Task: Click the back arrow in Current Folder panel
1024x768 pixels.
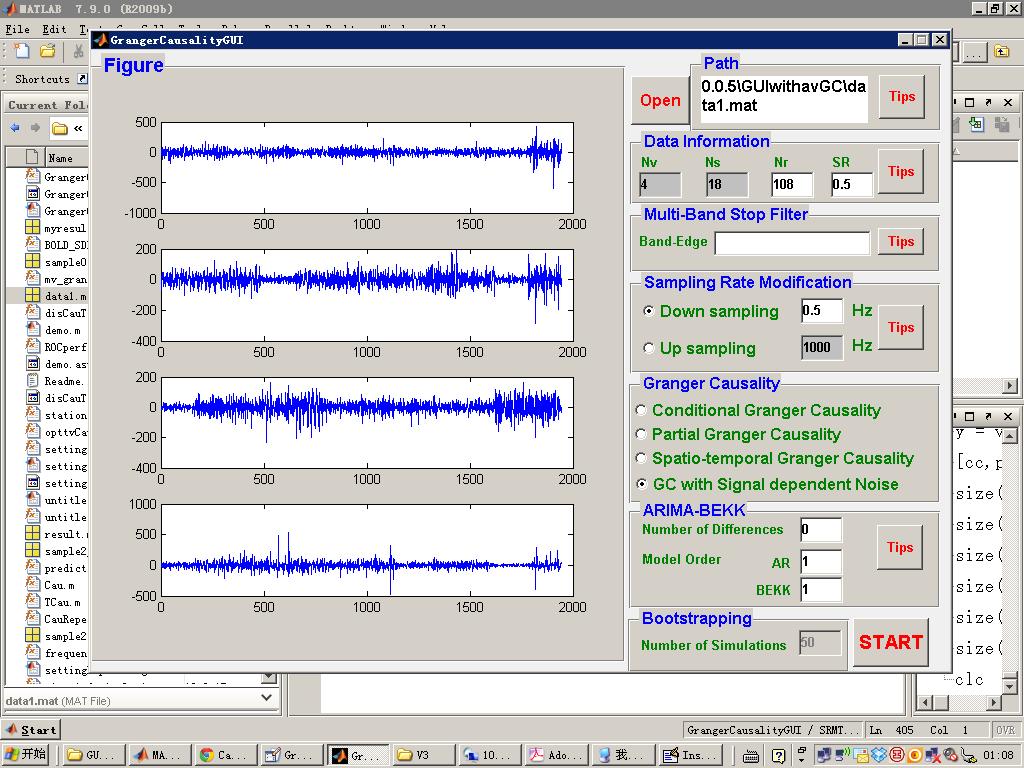Action: 15,128
